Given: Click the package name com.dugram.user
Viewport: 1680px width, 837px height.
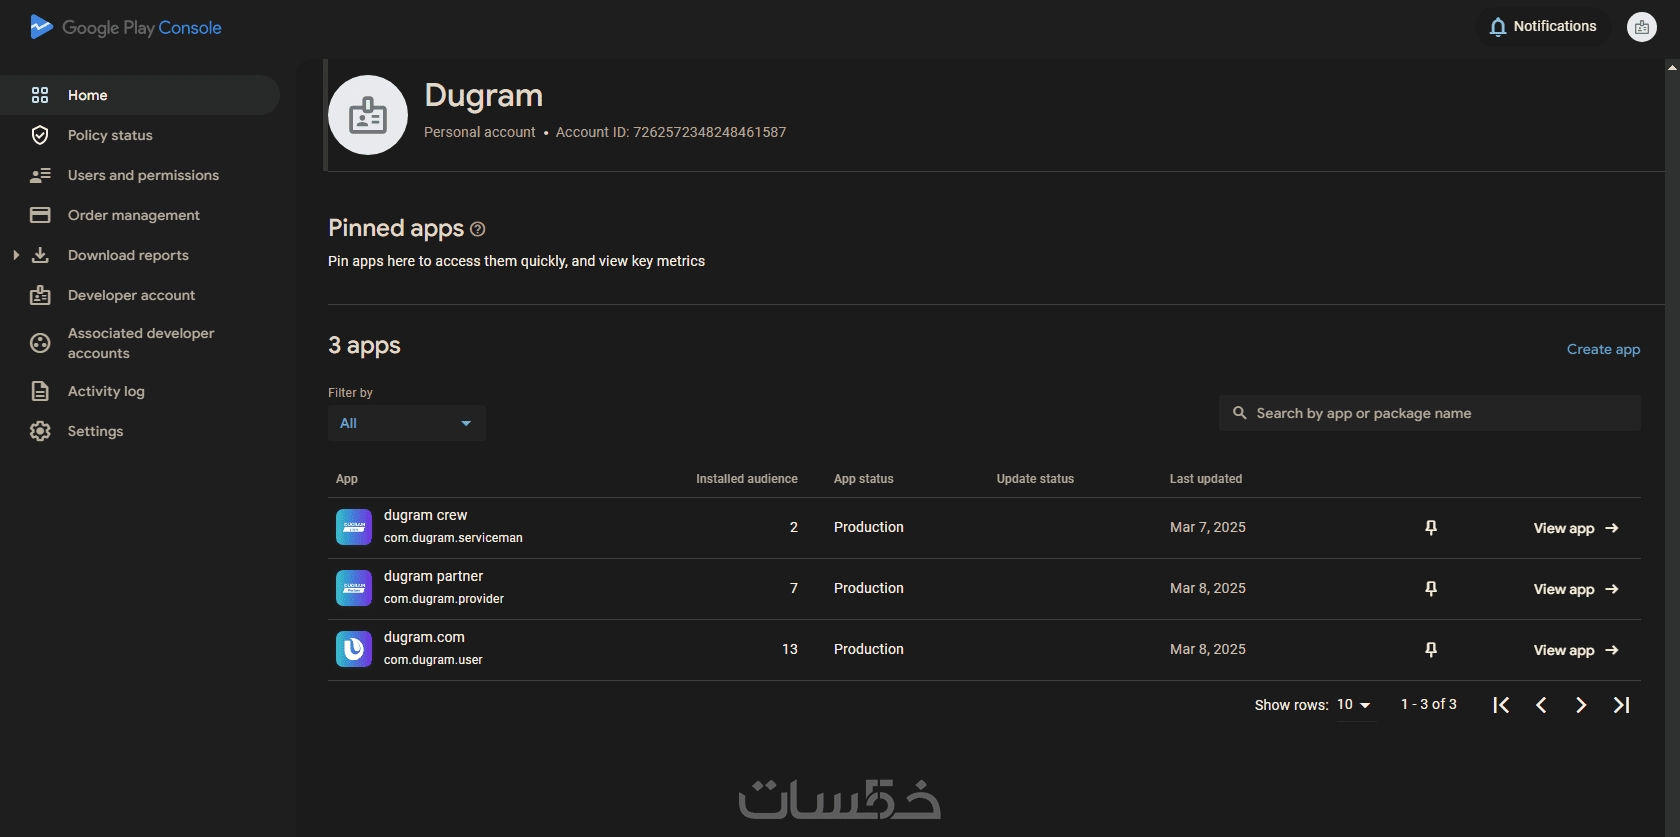Looking at the screenshot, I should click(x=433, y=660).
